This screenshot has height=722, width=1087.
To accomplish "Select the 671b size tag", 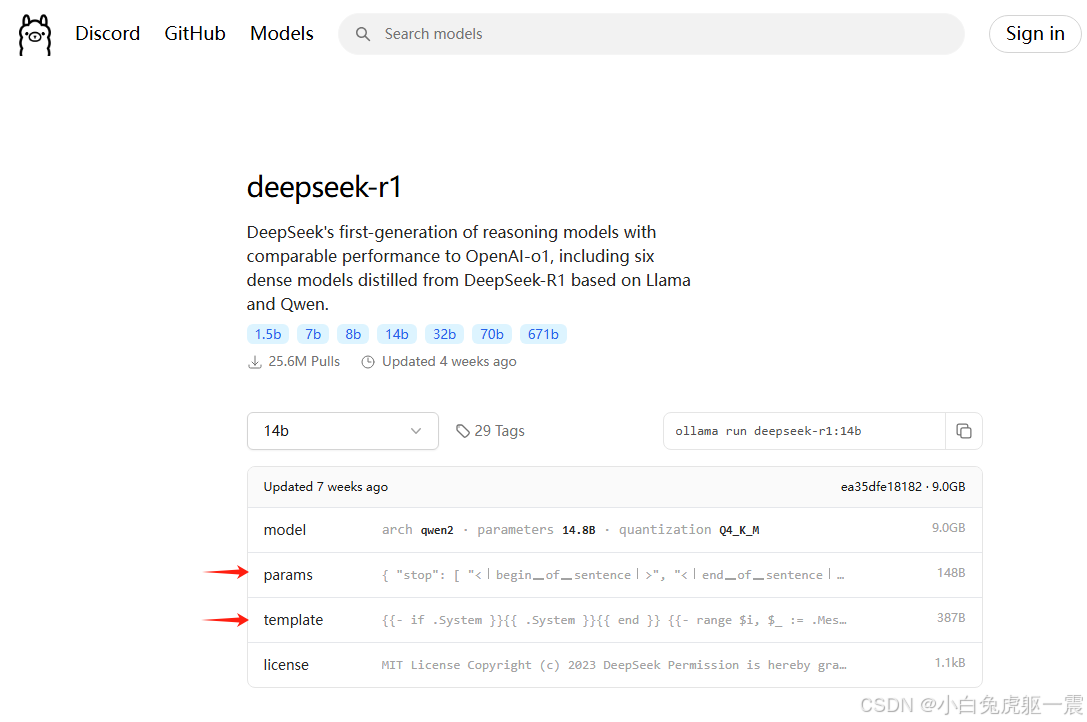I will (543, 334).
